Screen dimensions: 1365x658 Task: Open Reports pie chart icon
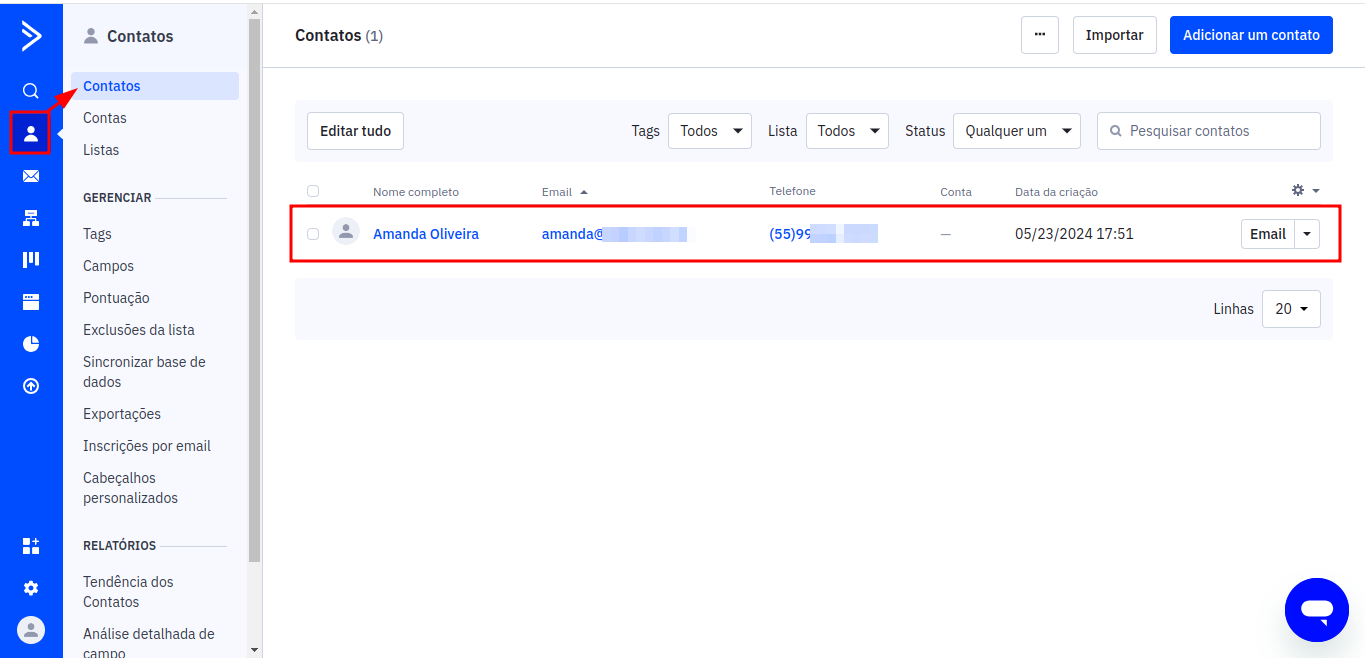coord(31,344)
